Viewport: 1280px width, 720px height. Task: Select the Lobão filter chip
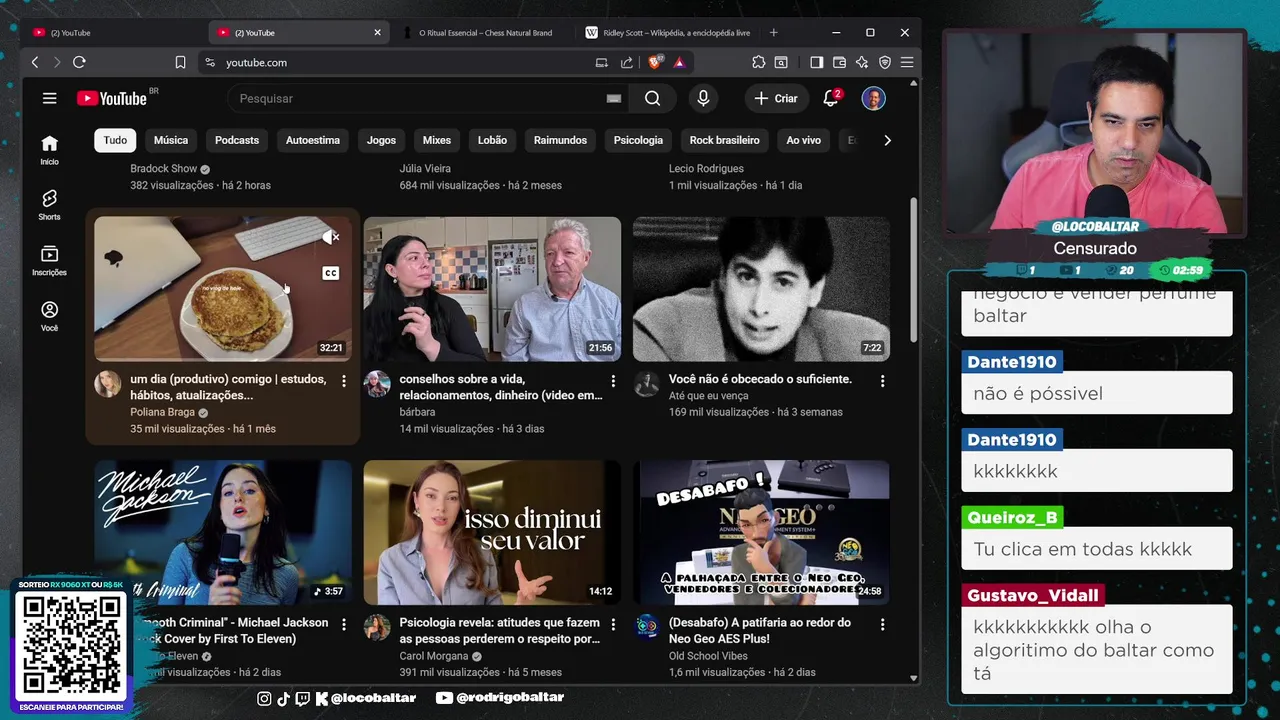[x=492, y=140]
